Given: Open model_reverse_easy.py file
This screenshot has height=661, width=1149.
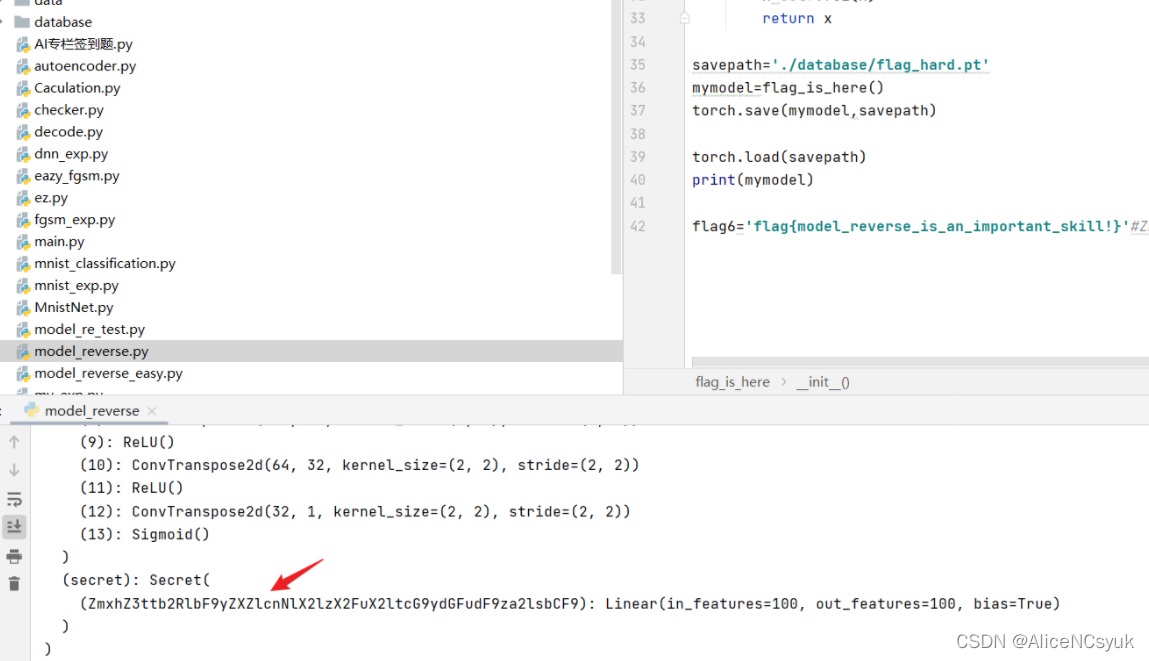Looking at the screenshot, I should pos(108,374).
